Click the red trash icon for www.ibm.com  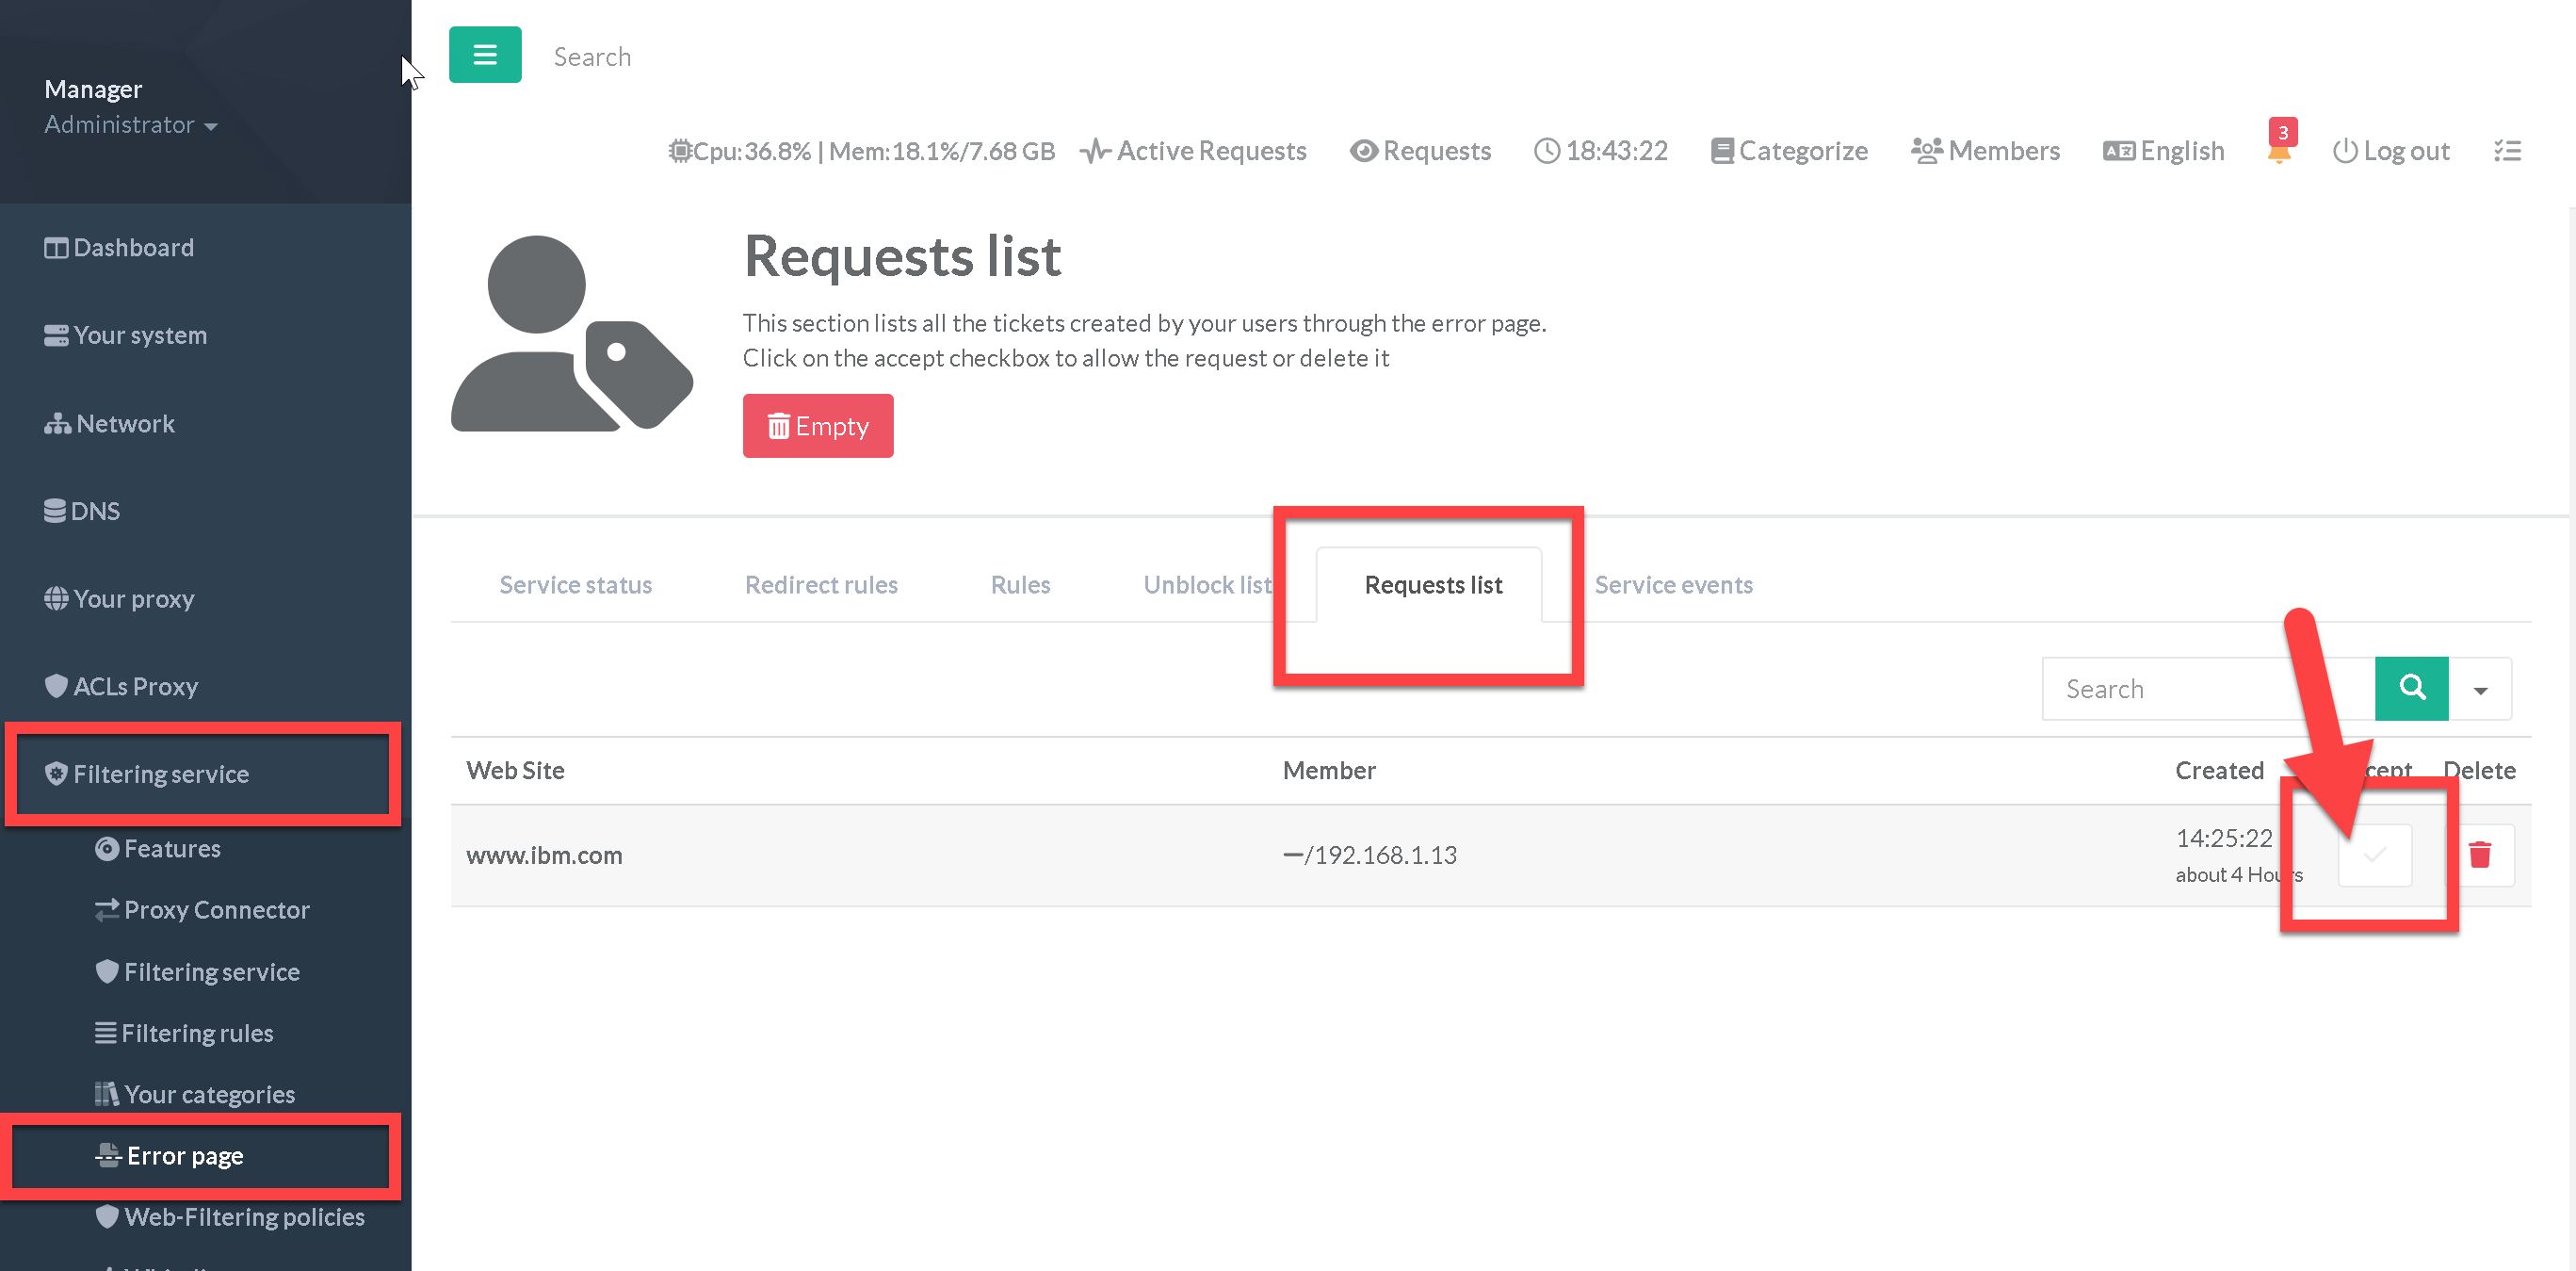pos(2479,855)
